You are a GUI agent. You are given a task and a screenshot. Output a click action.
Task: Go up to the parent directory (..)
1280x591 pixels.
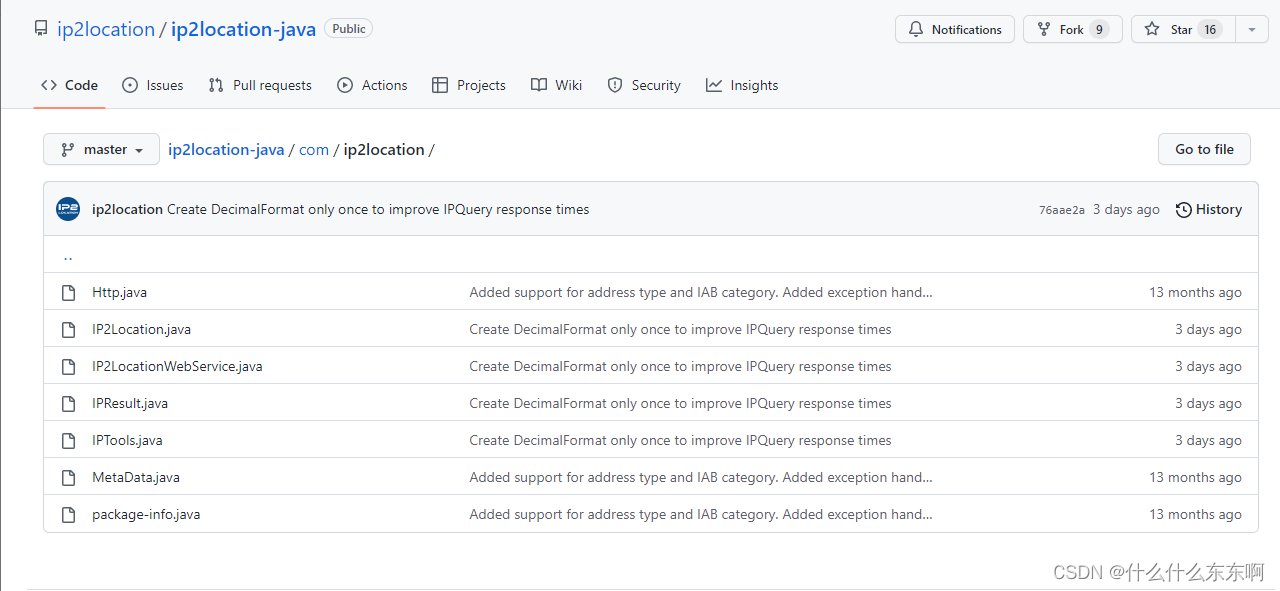[x=68, y=256]
